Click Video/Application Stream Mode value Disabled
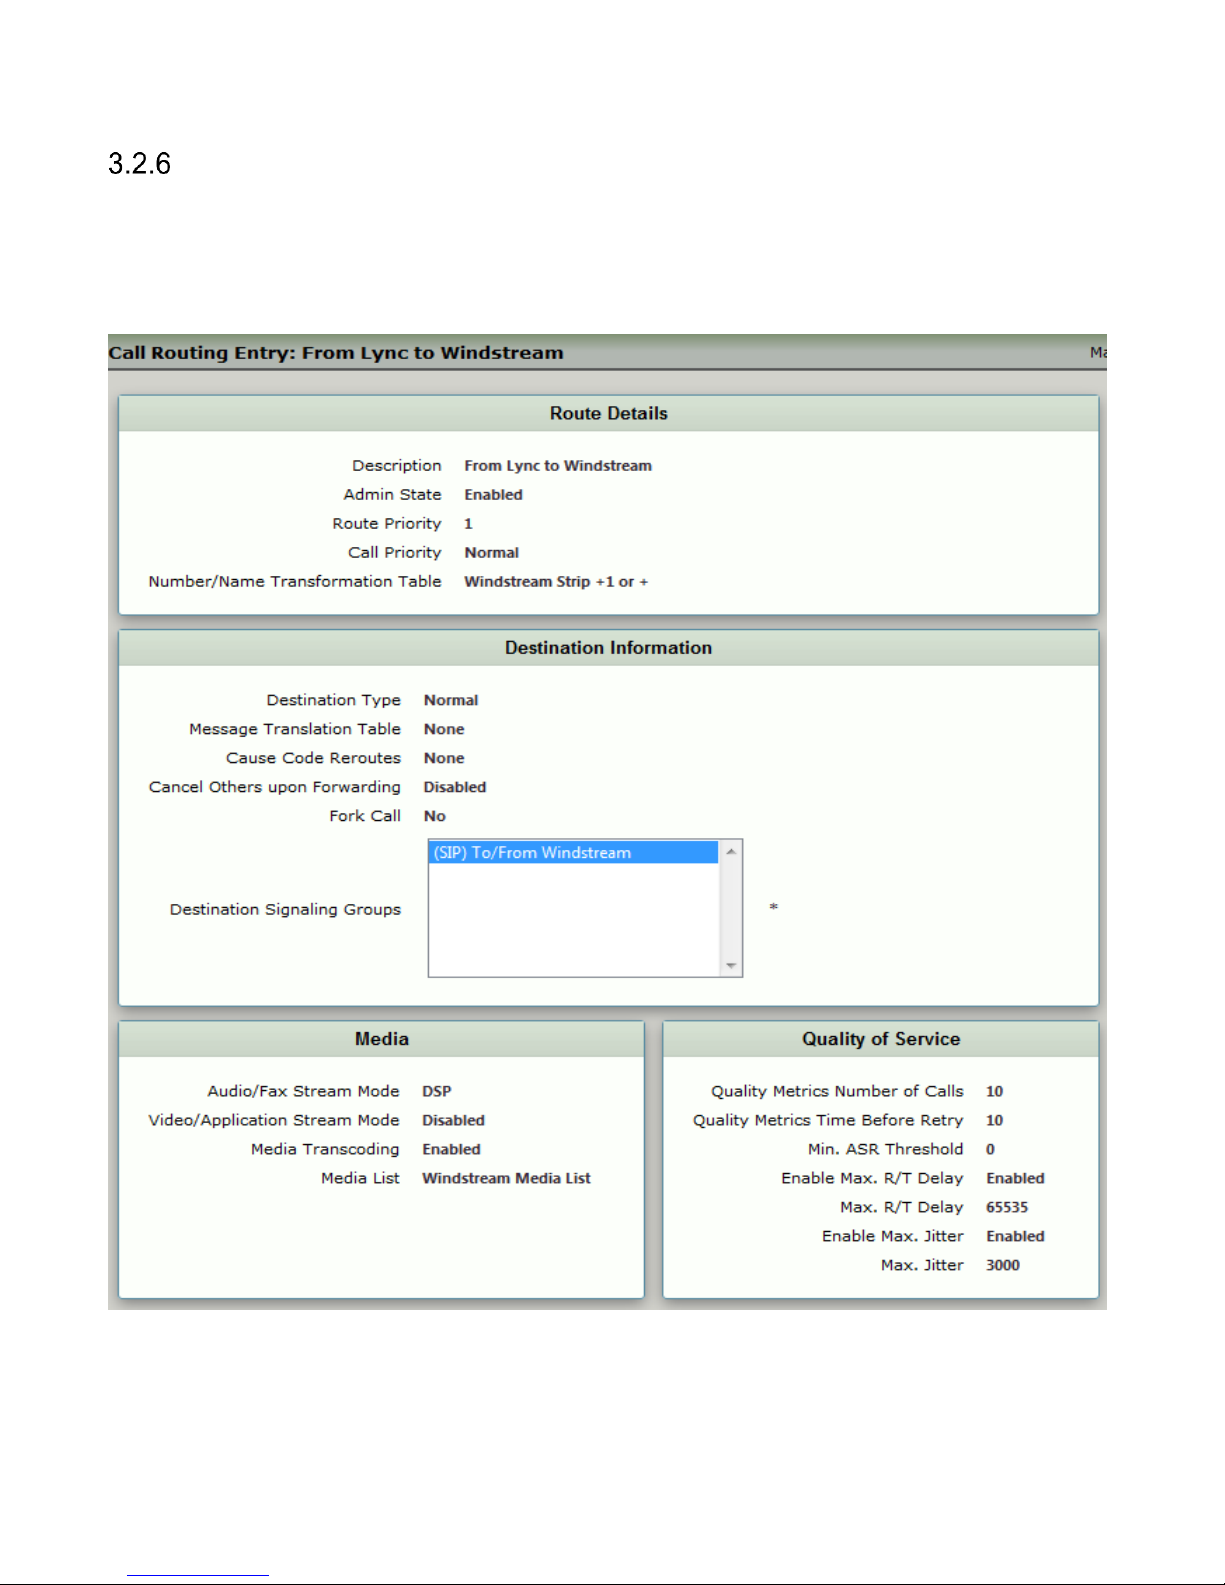The width and height of the screenshot is (1225, 1585). (453, 1121)
